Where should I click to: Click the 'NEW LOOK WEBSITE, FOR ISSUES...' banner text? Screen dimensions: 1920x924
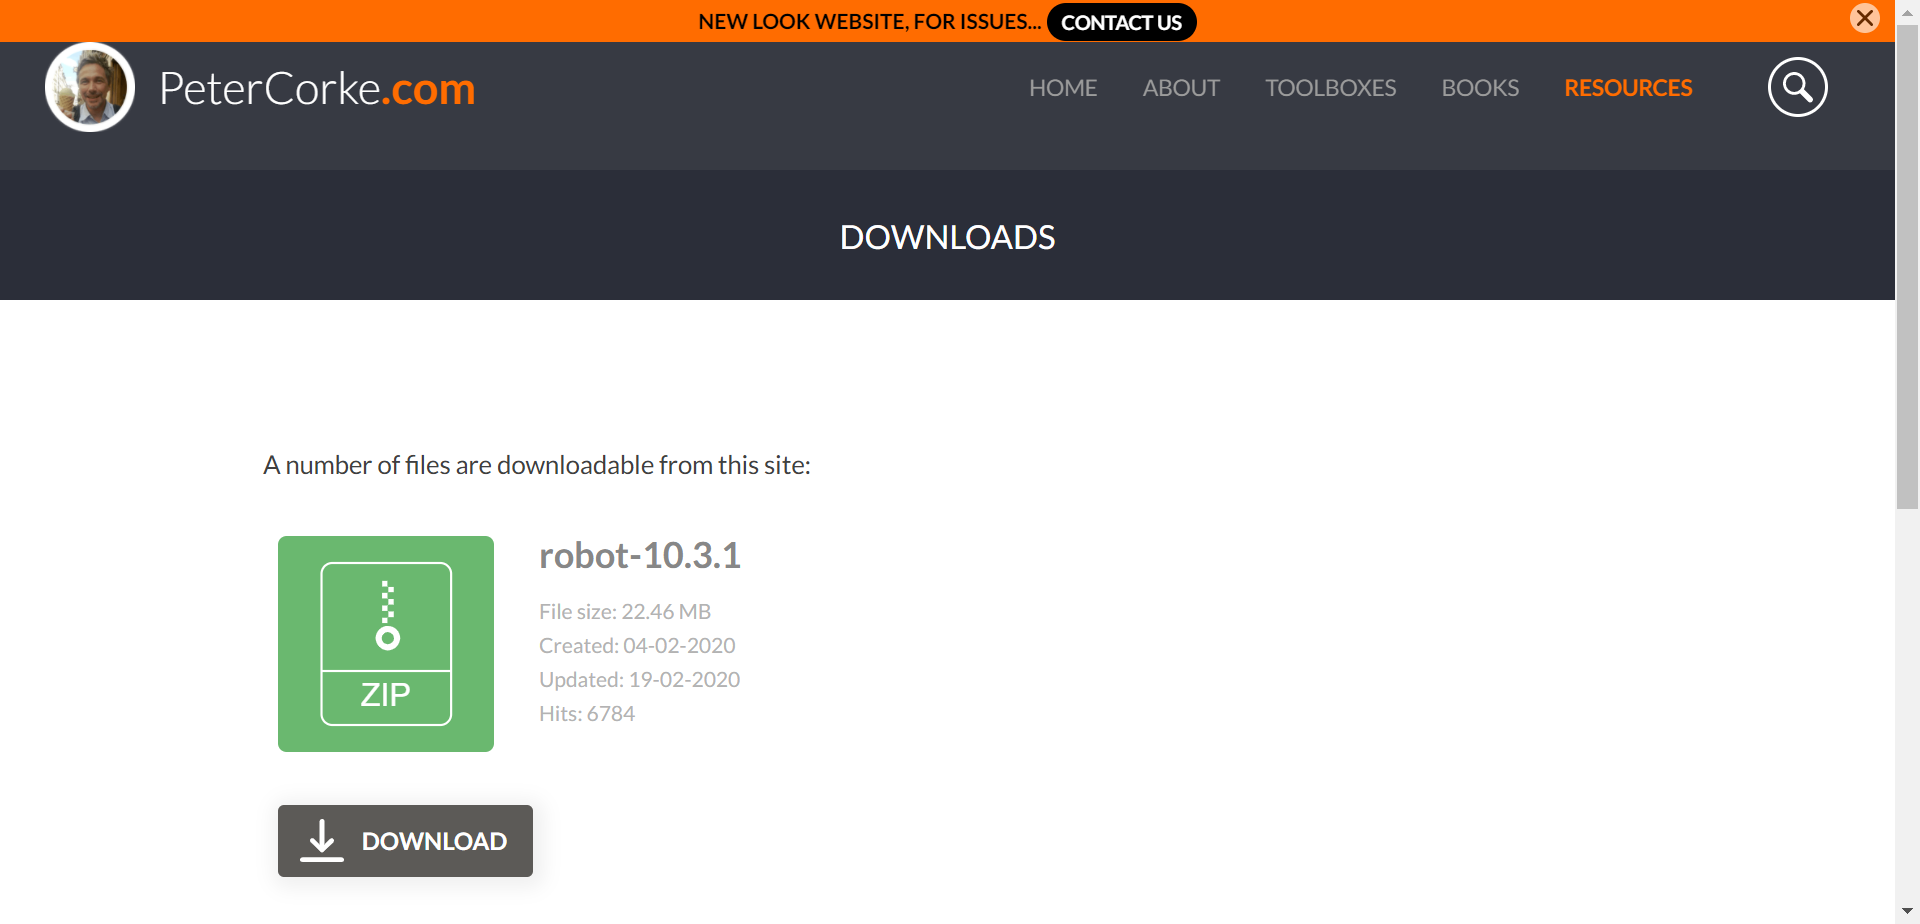869,22
